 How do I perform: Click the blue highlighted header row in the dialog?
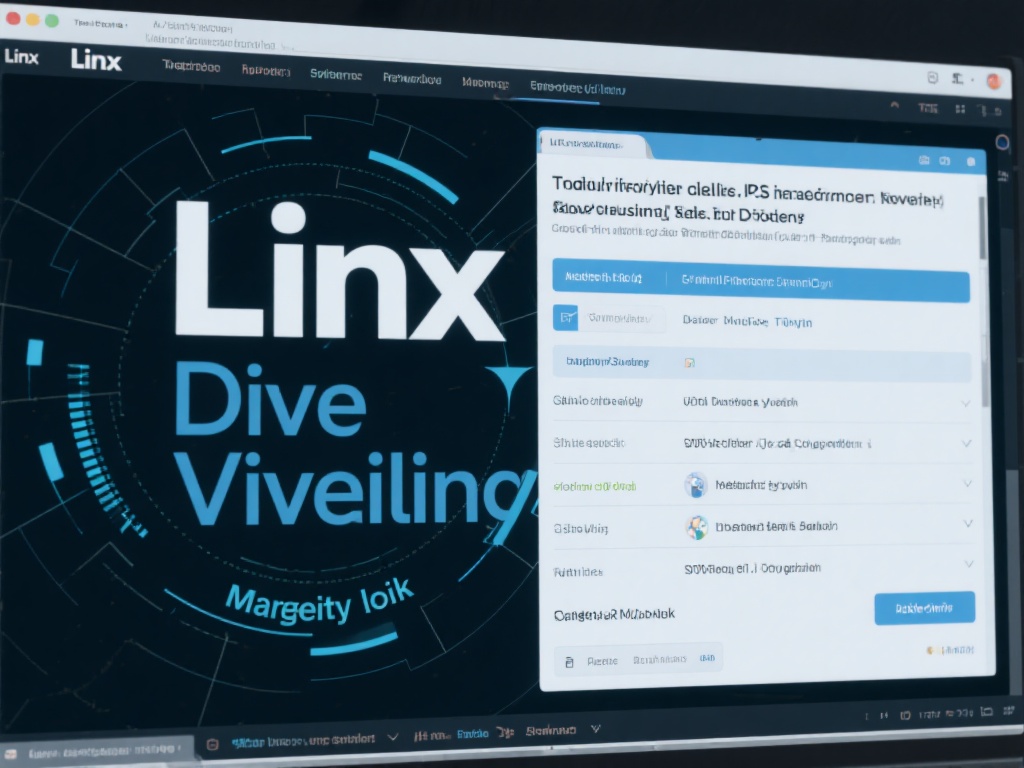pyautogui.click(x=760, y=282)
